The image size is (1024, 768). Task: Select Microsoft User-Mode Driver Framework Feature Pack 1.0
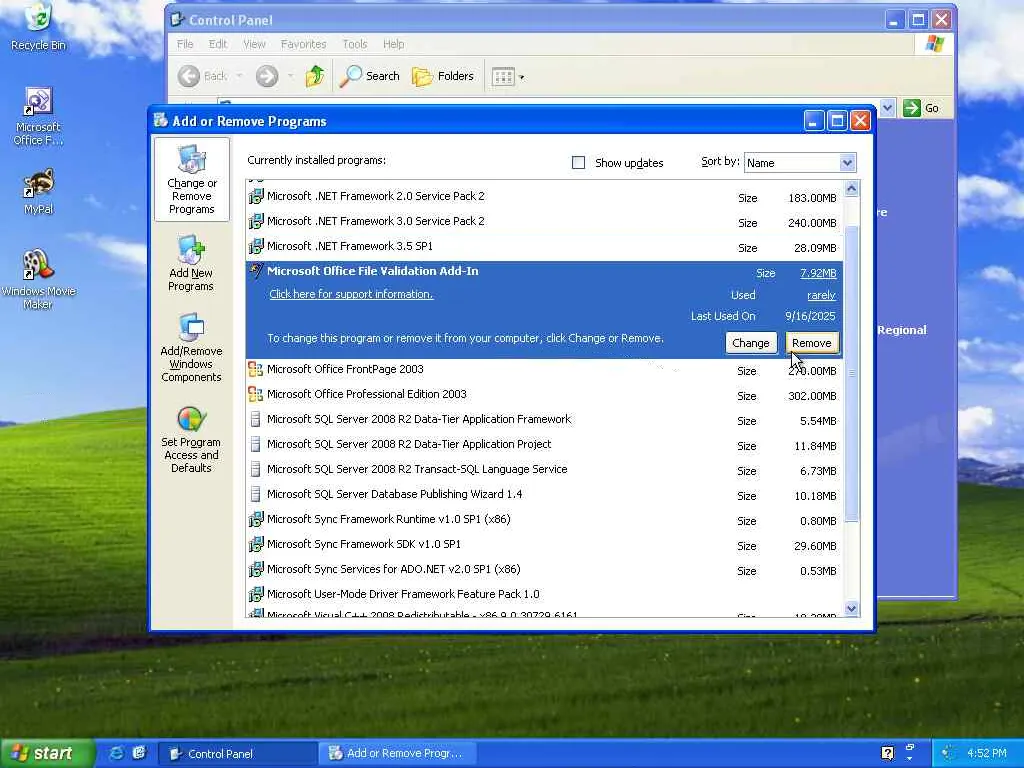click(544, 594)
